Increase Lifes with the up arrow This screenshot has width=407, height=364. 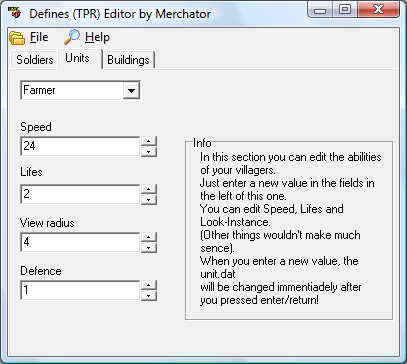click(x=149, y=189)
